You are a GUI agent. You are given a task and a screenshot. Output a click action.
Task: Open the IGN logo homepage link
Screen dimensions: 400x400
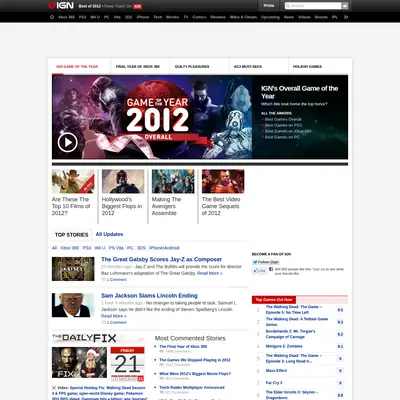[61, 5]
